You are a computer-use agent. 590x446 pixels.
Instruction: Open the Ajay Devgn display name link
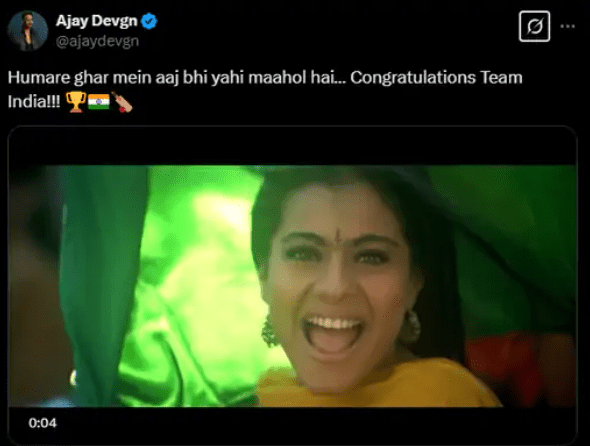tap(97, 21)
